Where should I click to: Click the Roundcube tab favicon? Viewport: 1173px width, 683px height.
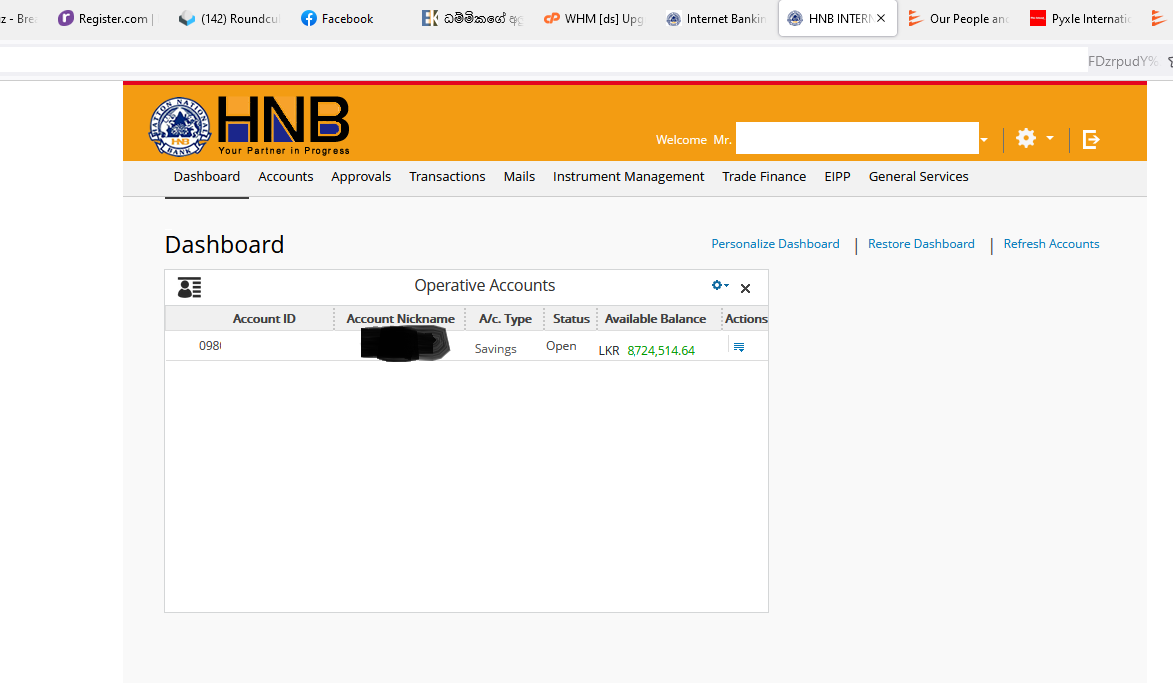click(187, 19)
